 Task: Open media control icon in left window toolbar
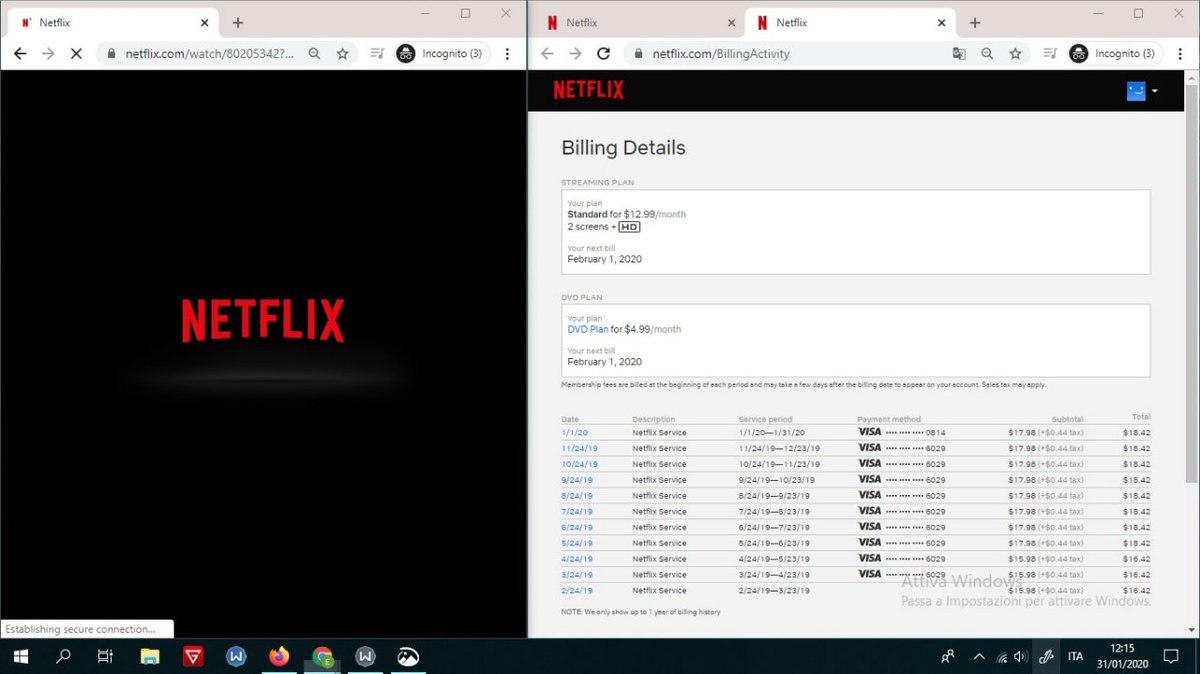coord(377,53)
